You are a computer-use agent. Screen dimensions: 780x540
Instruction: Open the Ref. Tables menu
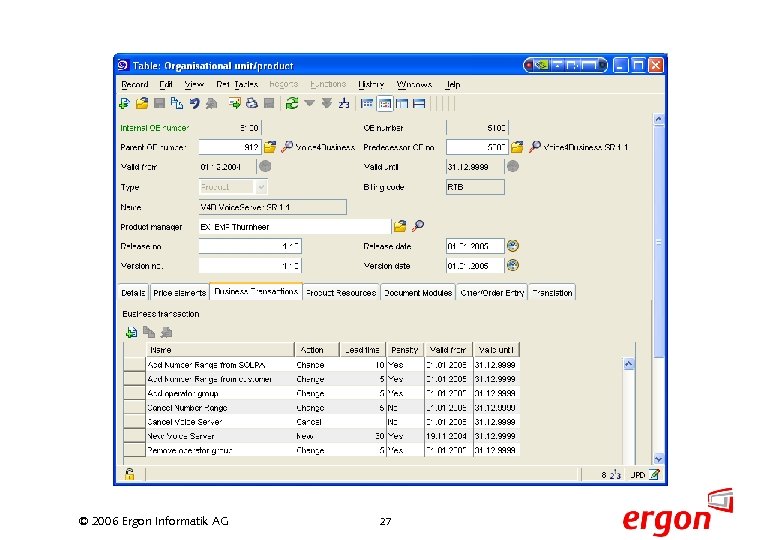[237, 85]
